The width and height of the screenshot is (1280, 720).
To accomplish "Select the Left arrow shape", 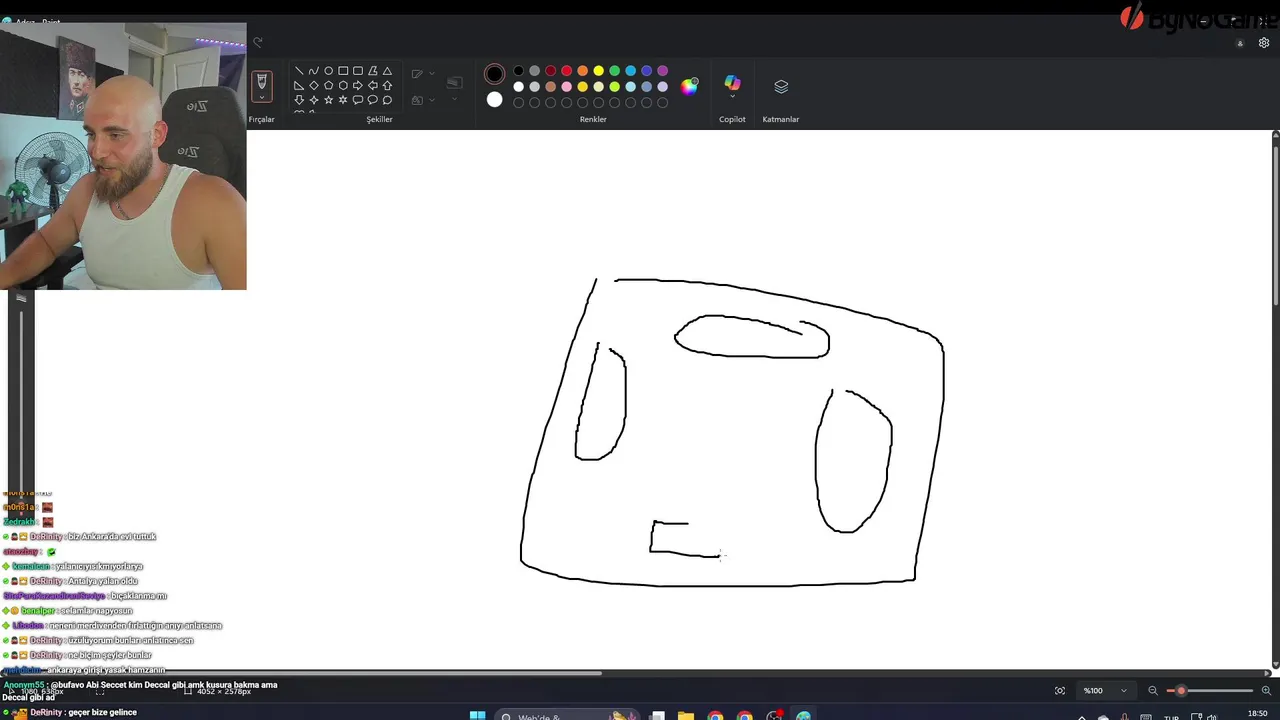I will 373,85.
